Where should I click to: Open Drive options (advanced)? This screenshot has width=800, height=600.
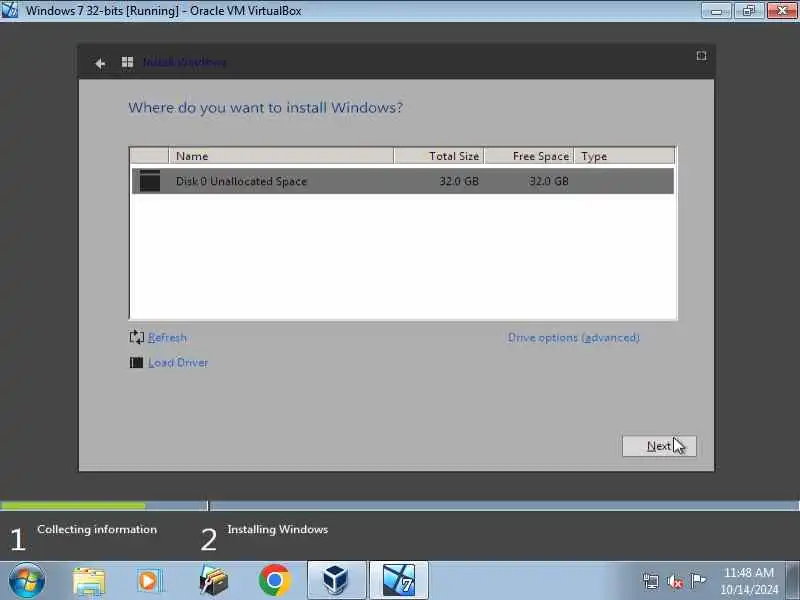click(573, 338)
